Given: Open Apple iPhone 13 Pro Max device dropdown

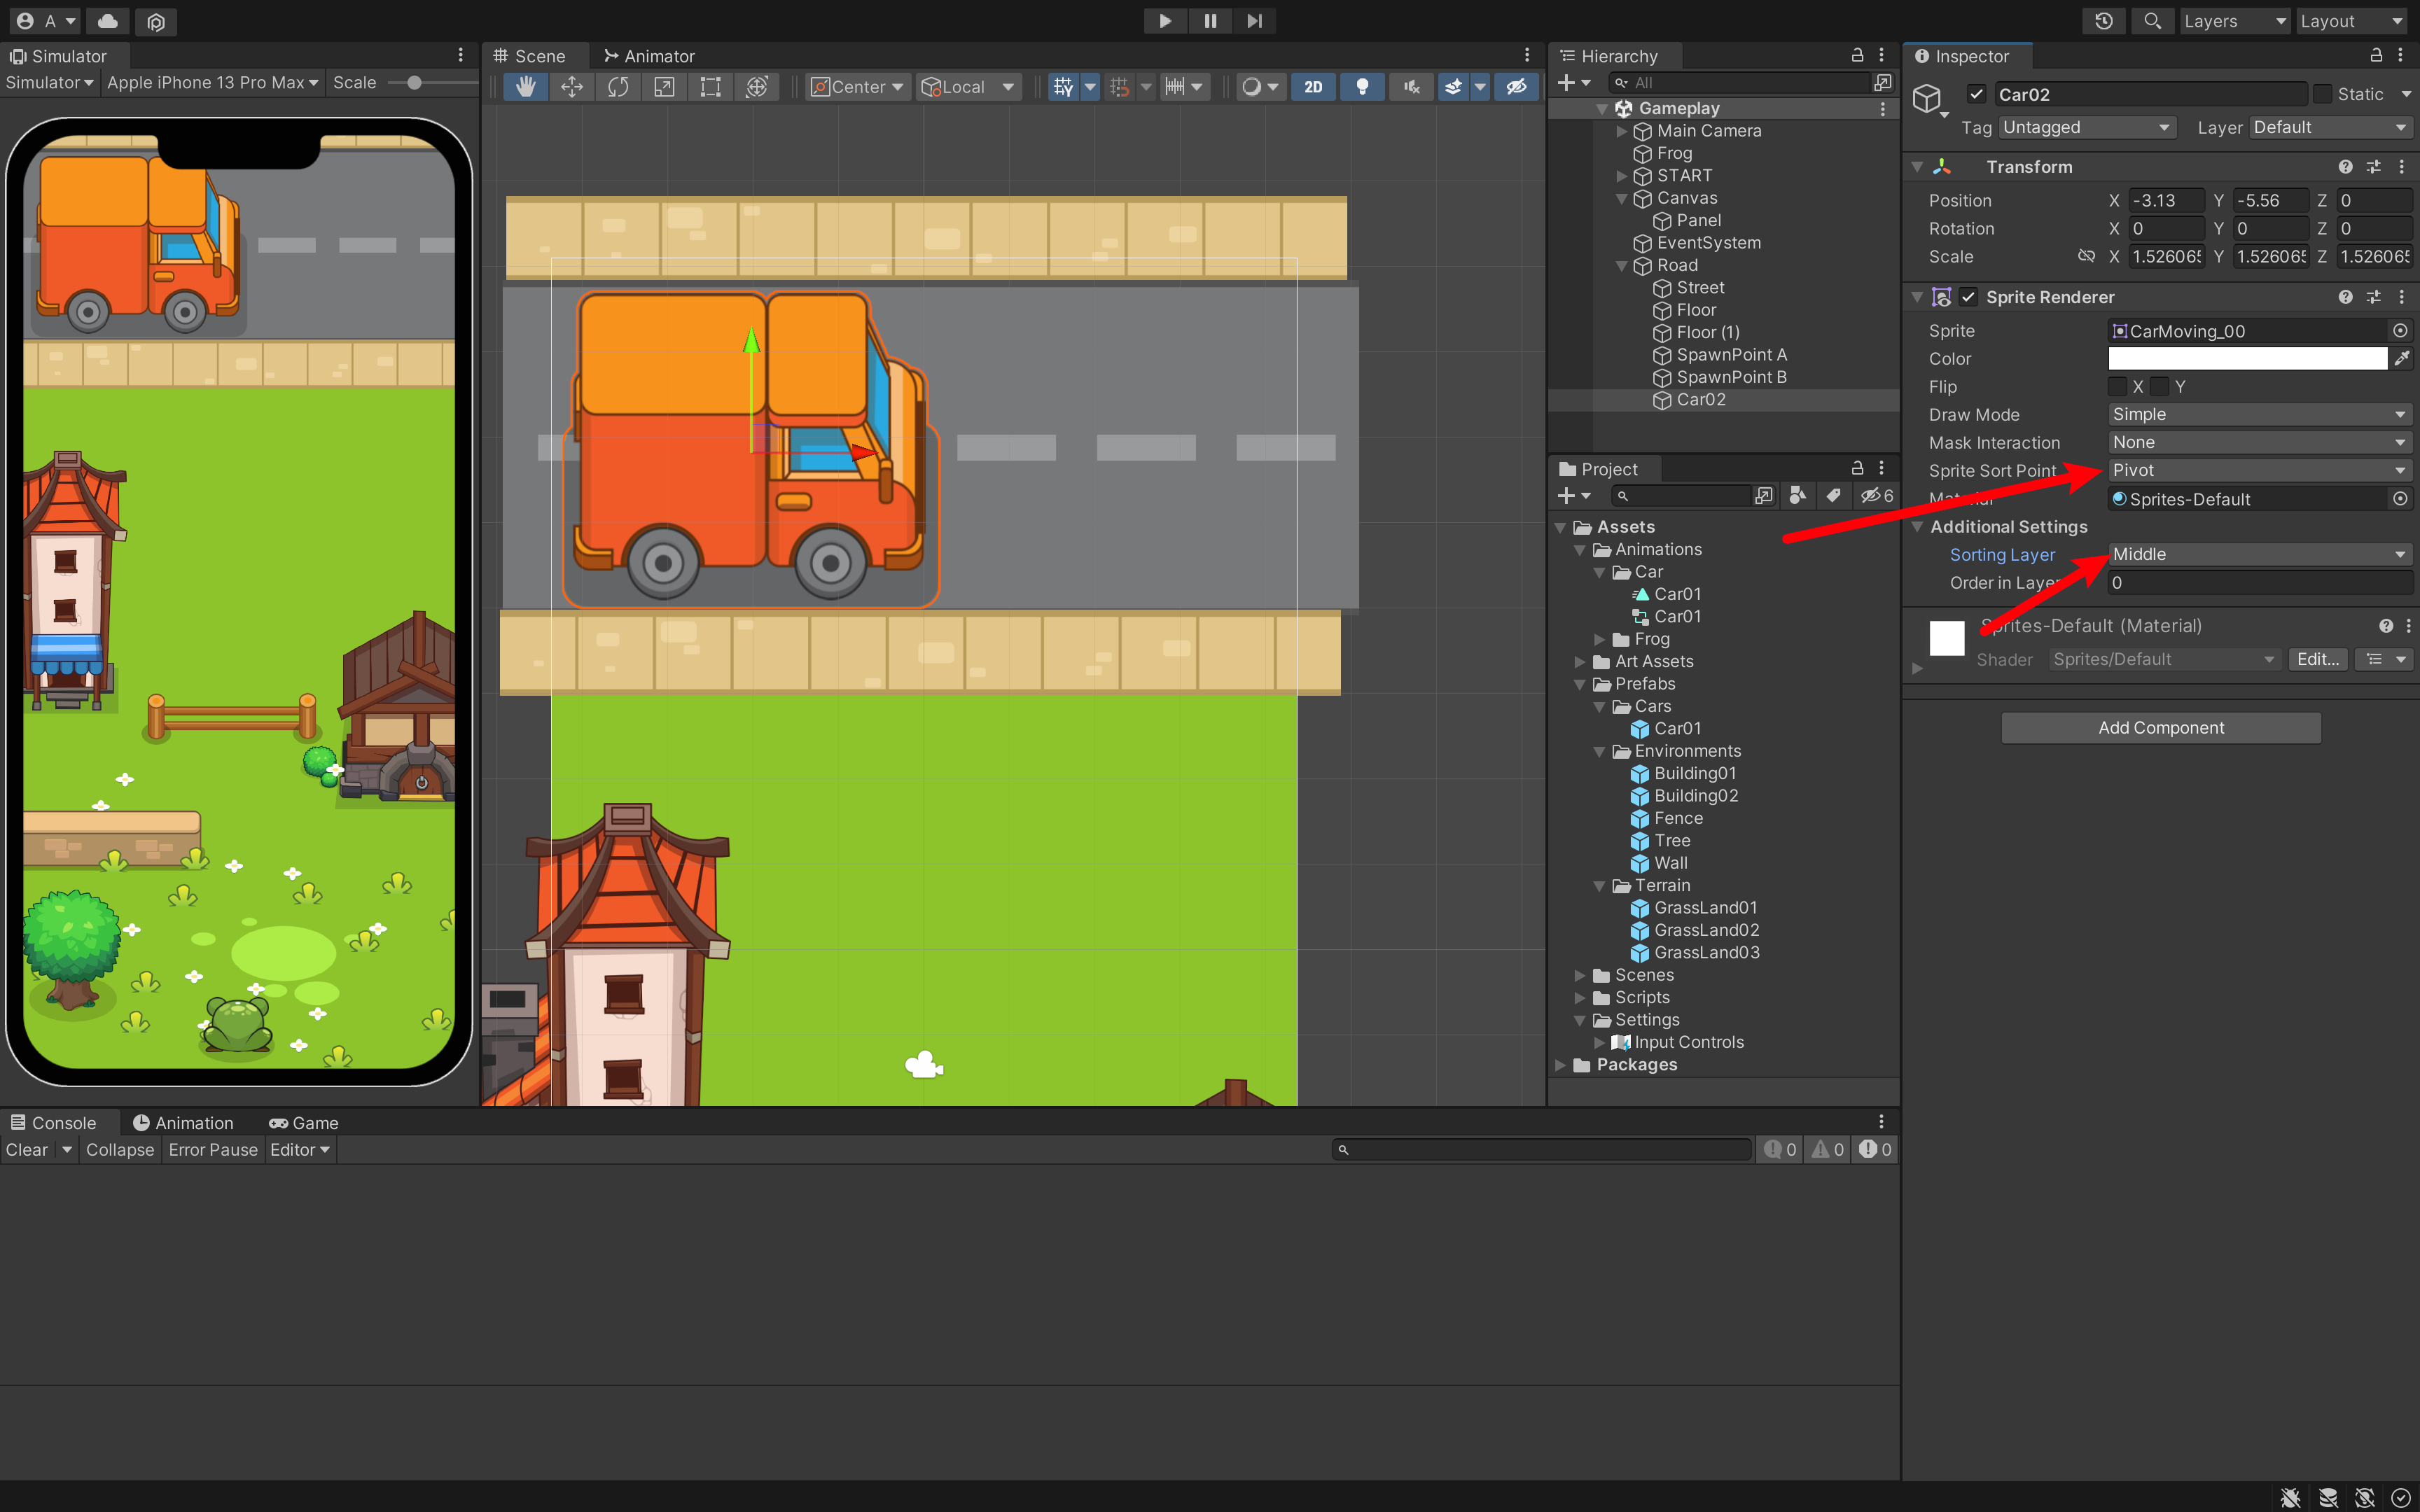Looking at the screenshot, I should coord(213,82).
